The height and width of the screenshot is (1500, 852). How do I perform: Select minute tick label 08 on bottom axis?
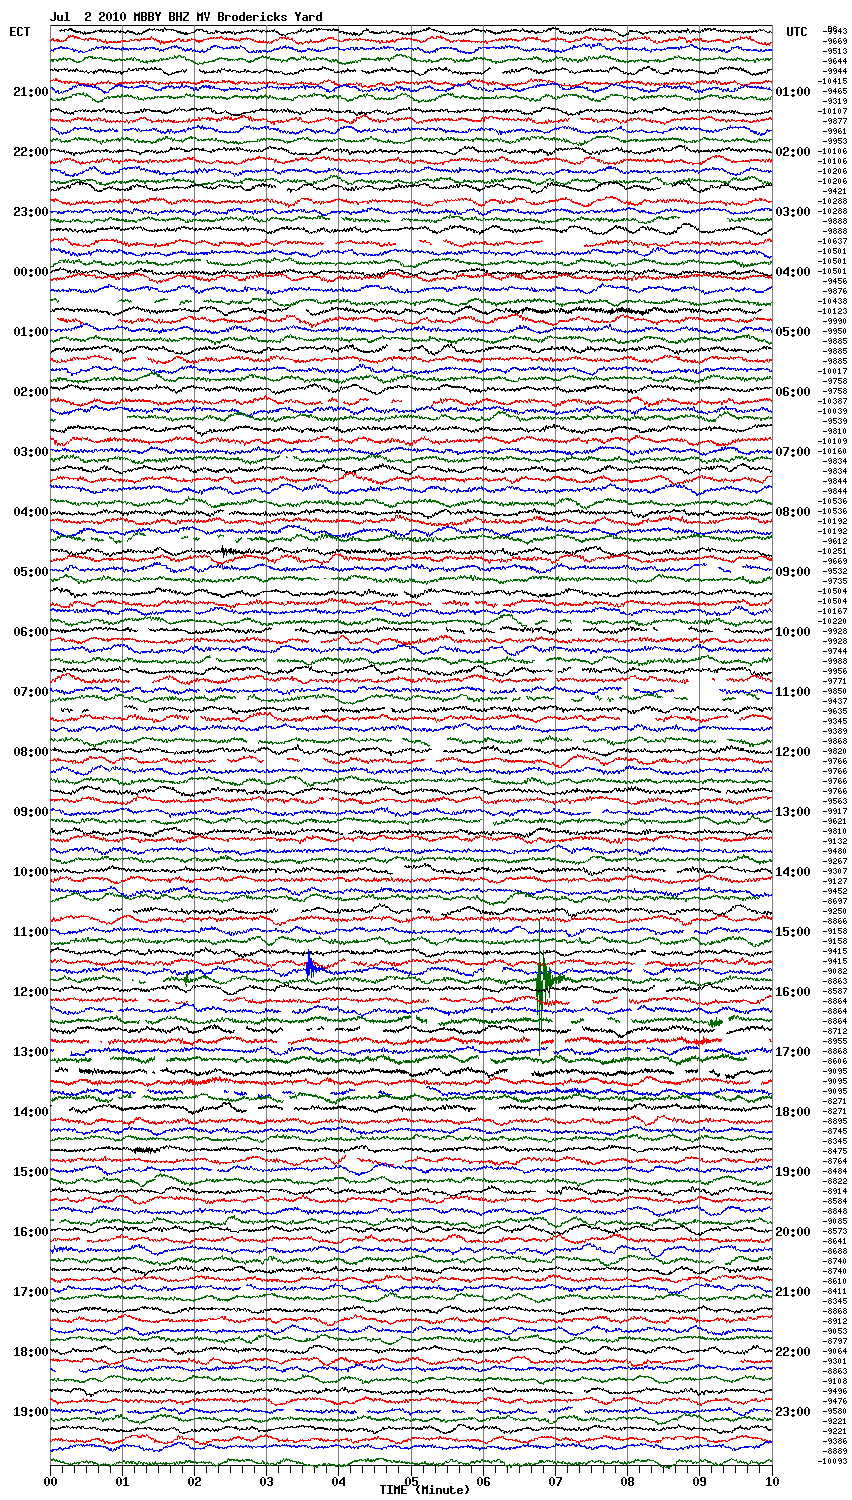pos(627,1481)
